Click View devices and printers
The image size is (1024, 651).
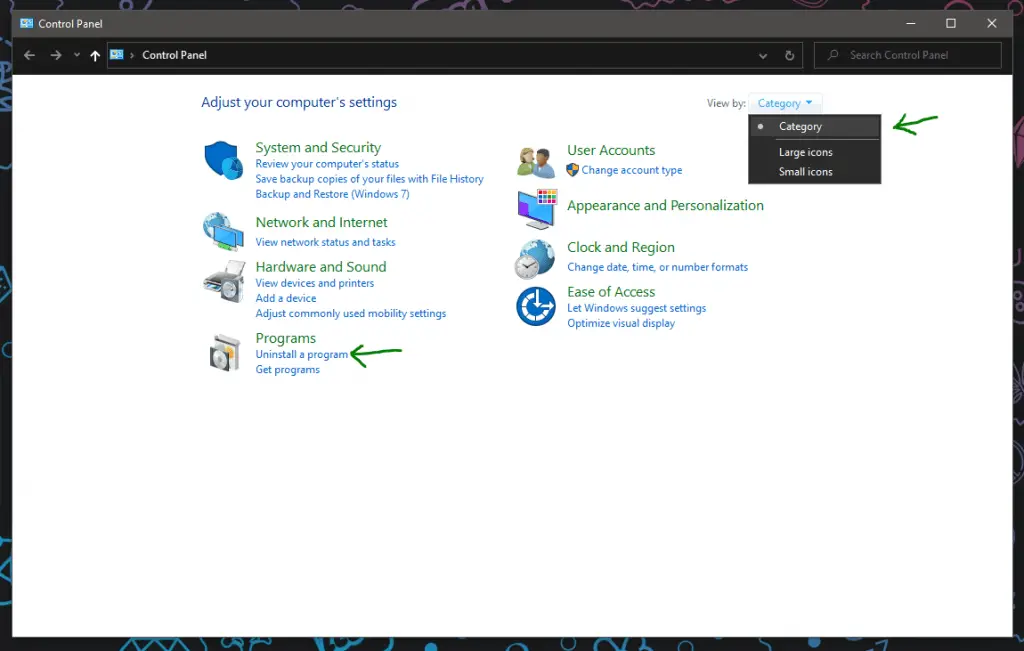coord(315,283)
